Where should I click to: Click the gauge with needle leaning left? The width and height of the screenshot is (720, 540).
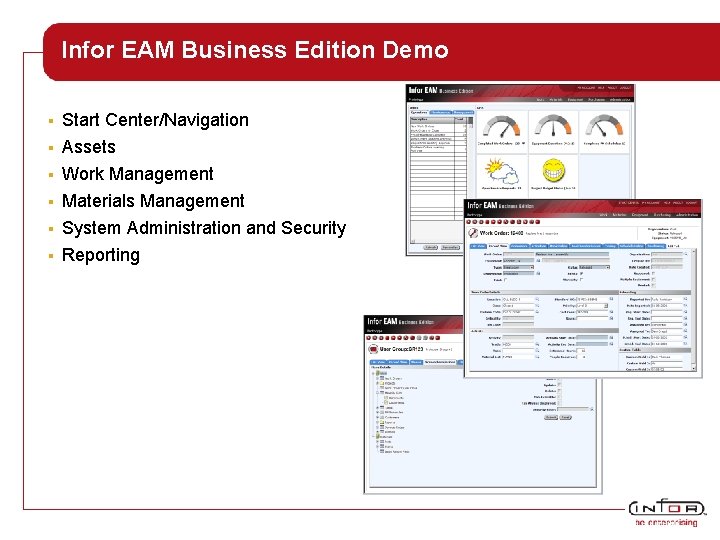(x=604, y=127)
